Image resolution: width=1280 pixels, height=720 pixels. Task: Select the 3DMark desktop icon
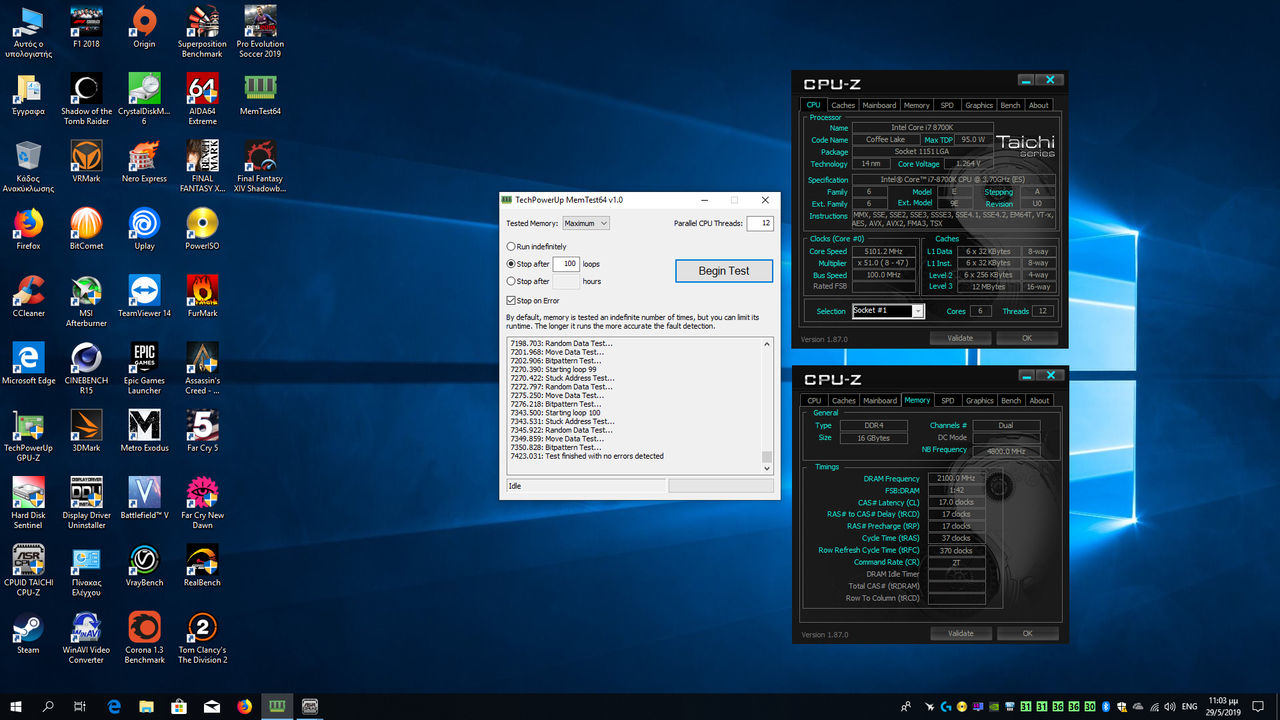pyautogui.click(x=86, y=431)
